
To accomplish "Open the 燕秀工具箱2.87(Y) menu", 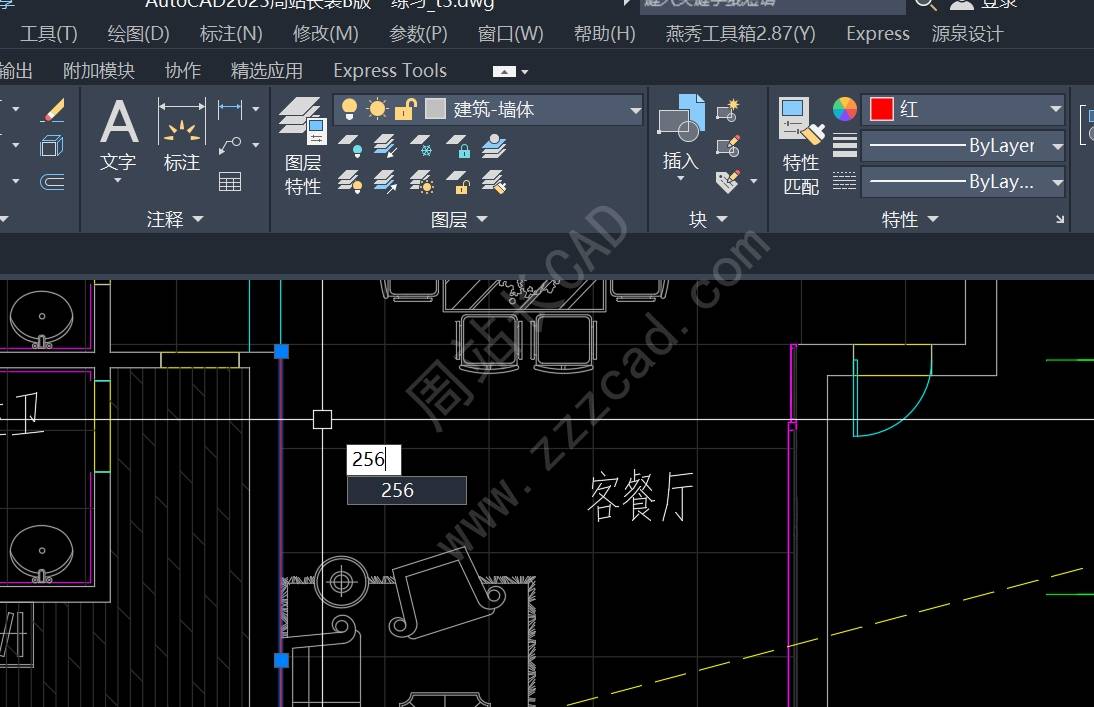I will tap(740, 34).
